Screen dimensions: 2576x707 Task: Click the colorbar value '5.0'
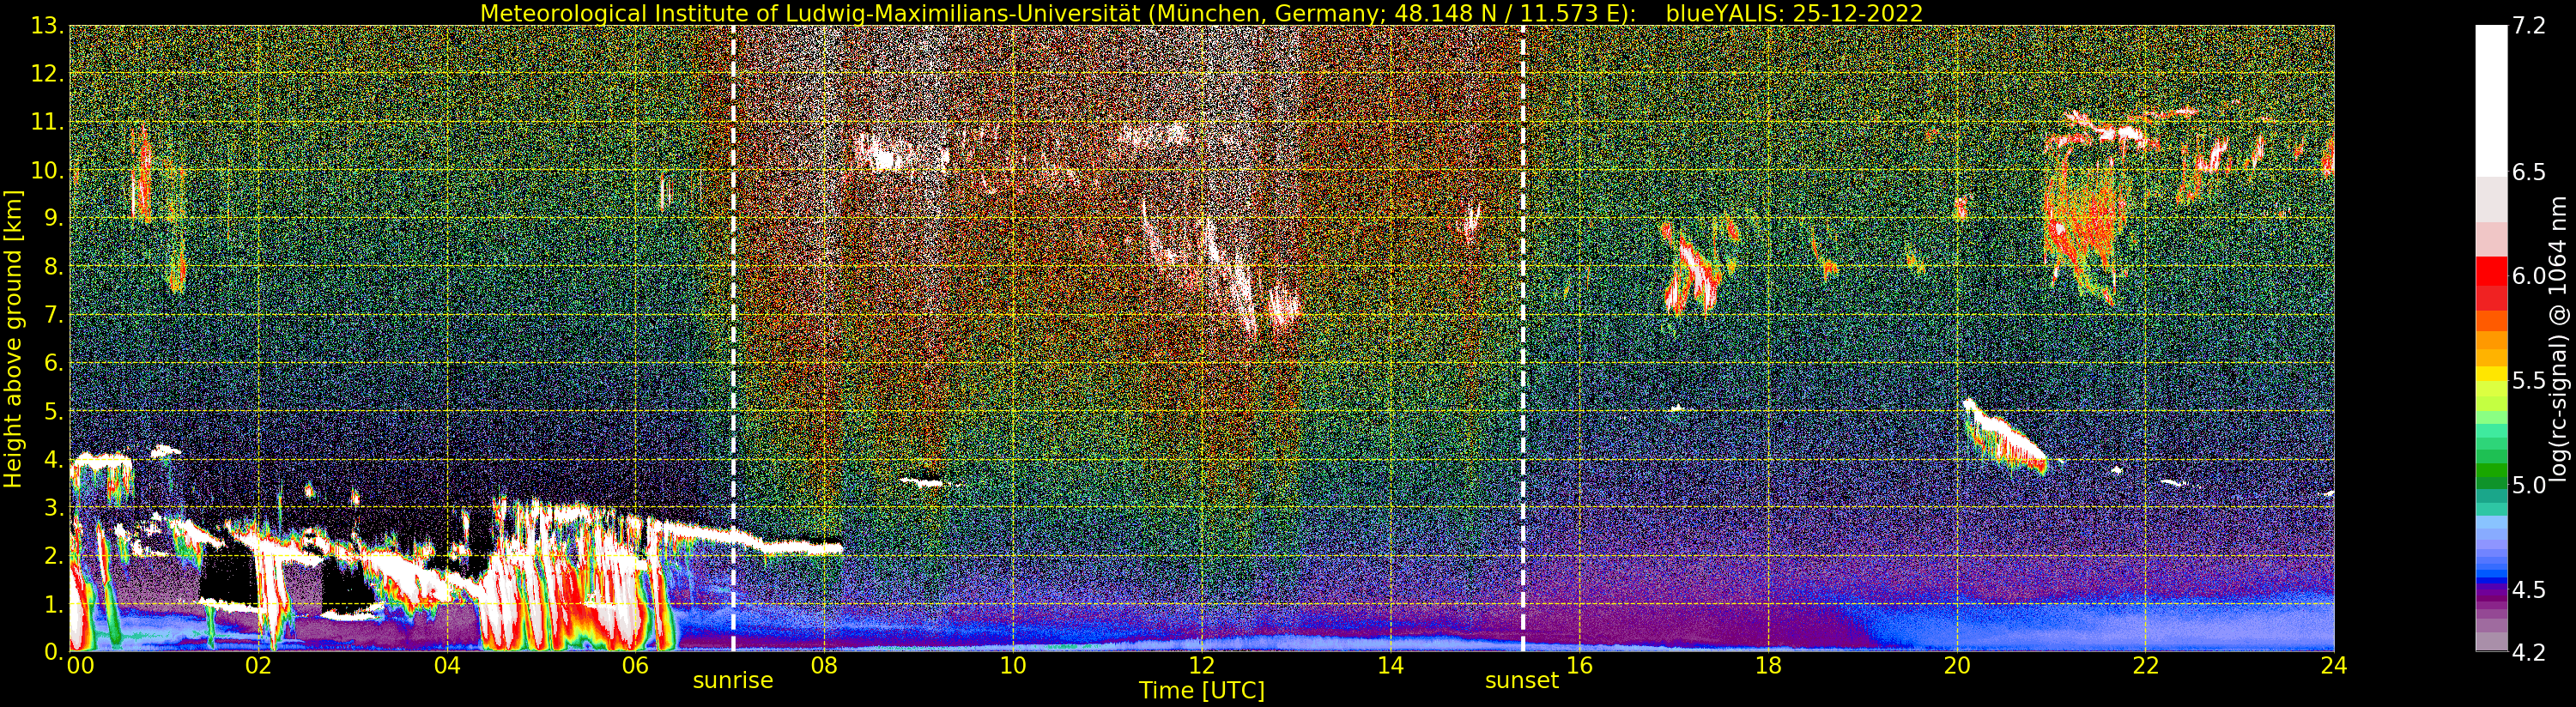click(x=2528, y=485)
